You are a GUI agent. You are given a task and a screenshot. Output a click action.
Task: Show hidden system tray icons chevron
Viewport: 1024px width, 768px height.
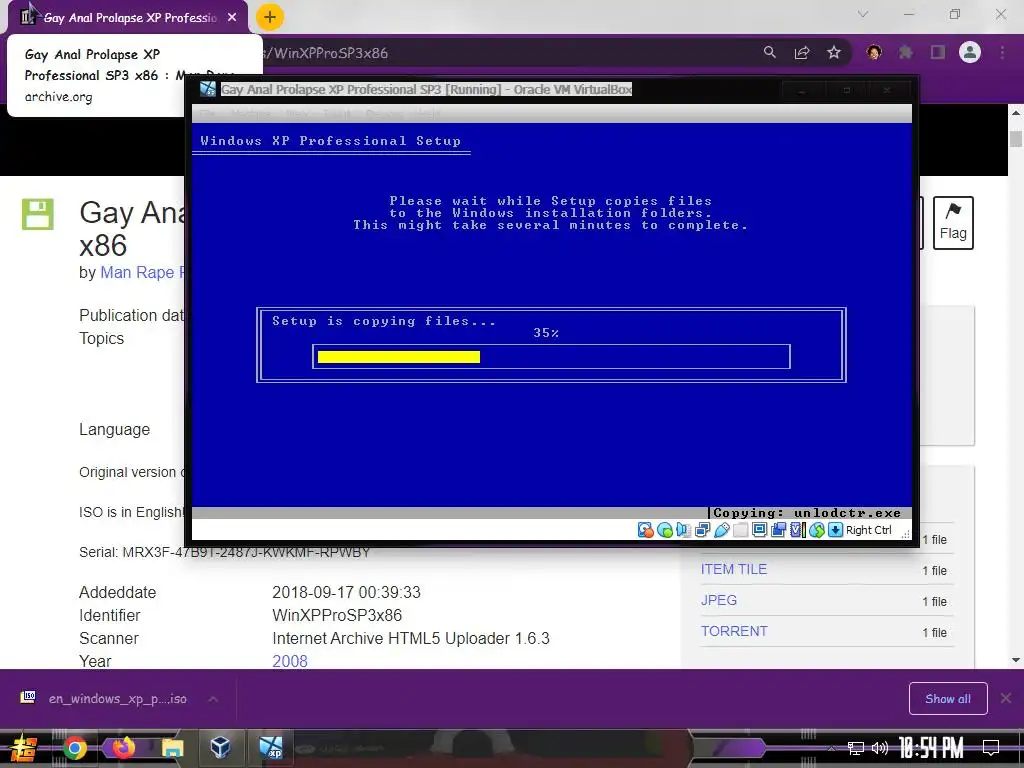(831, 748)
